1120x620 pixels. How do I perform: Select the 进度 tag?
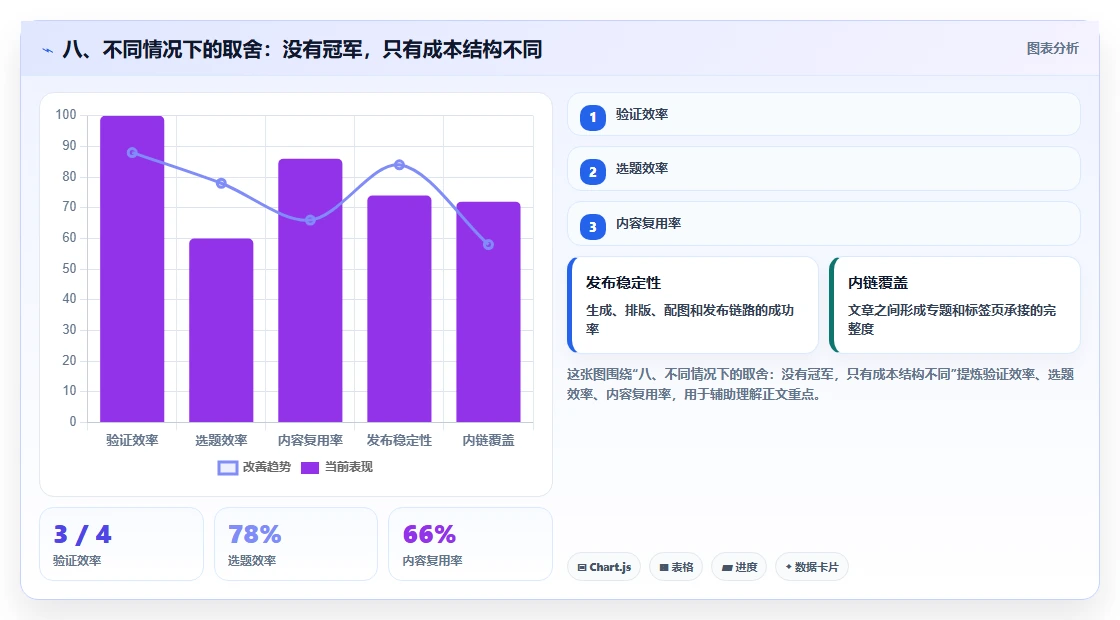pyautogui.click(x=739, y=567)
